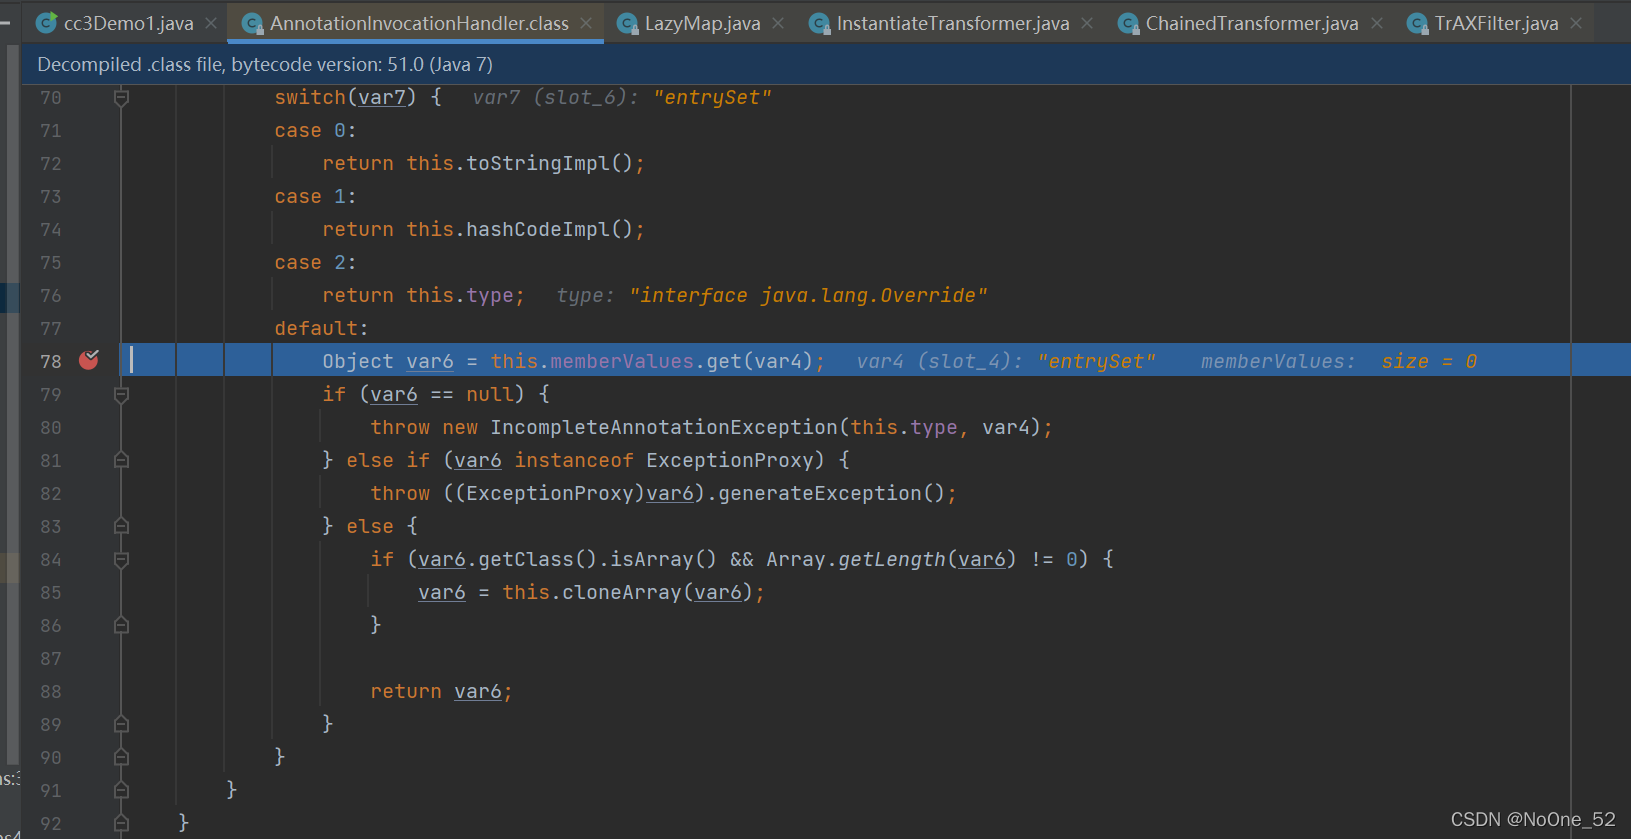Viewport: 1631px width, 839px height.
Task: Collapse the if block at line 84
Action: tap(121, 559)
